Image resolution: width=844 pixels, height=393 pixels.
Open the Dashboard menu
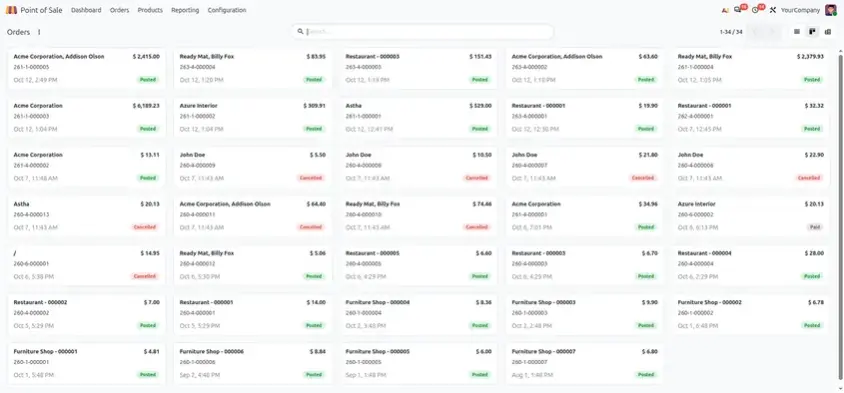pos(86,10)
